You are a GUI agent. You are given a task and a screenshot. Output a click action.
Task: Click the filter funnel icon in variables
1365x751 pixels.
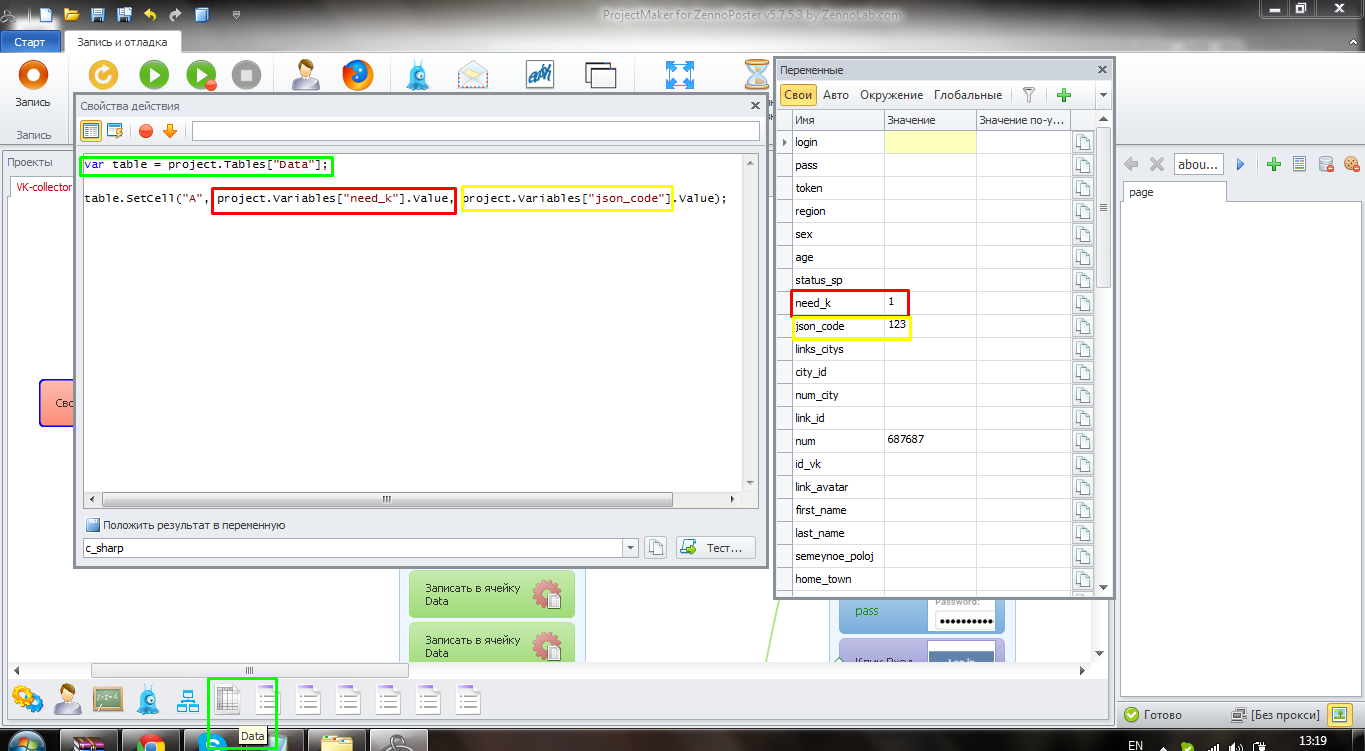[x=1028, y=95]
